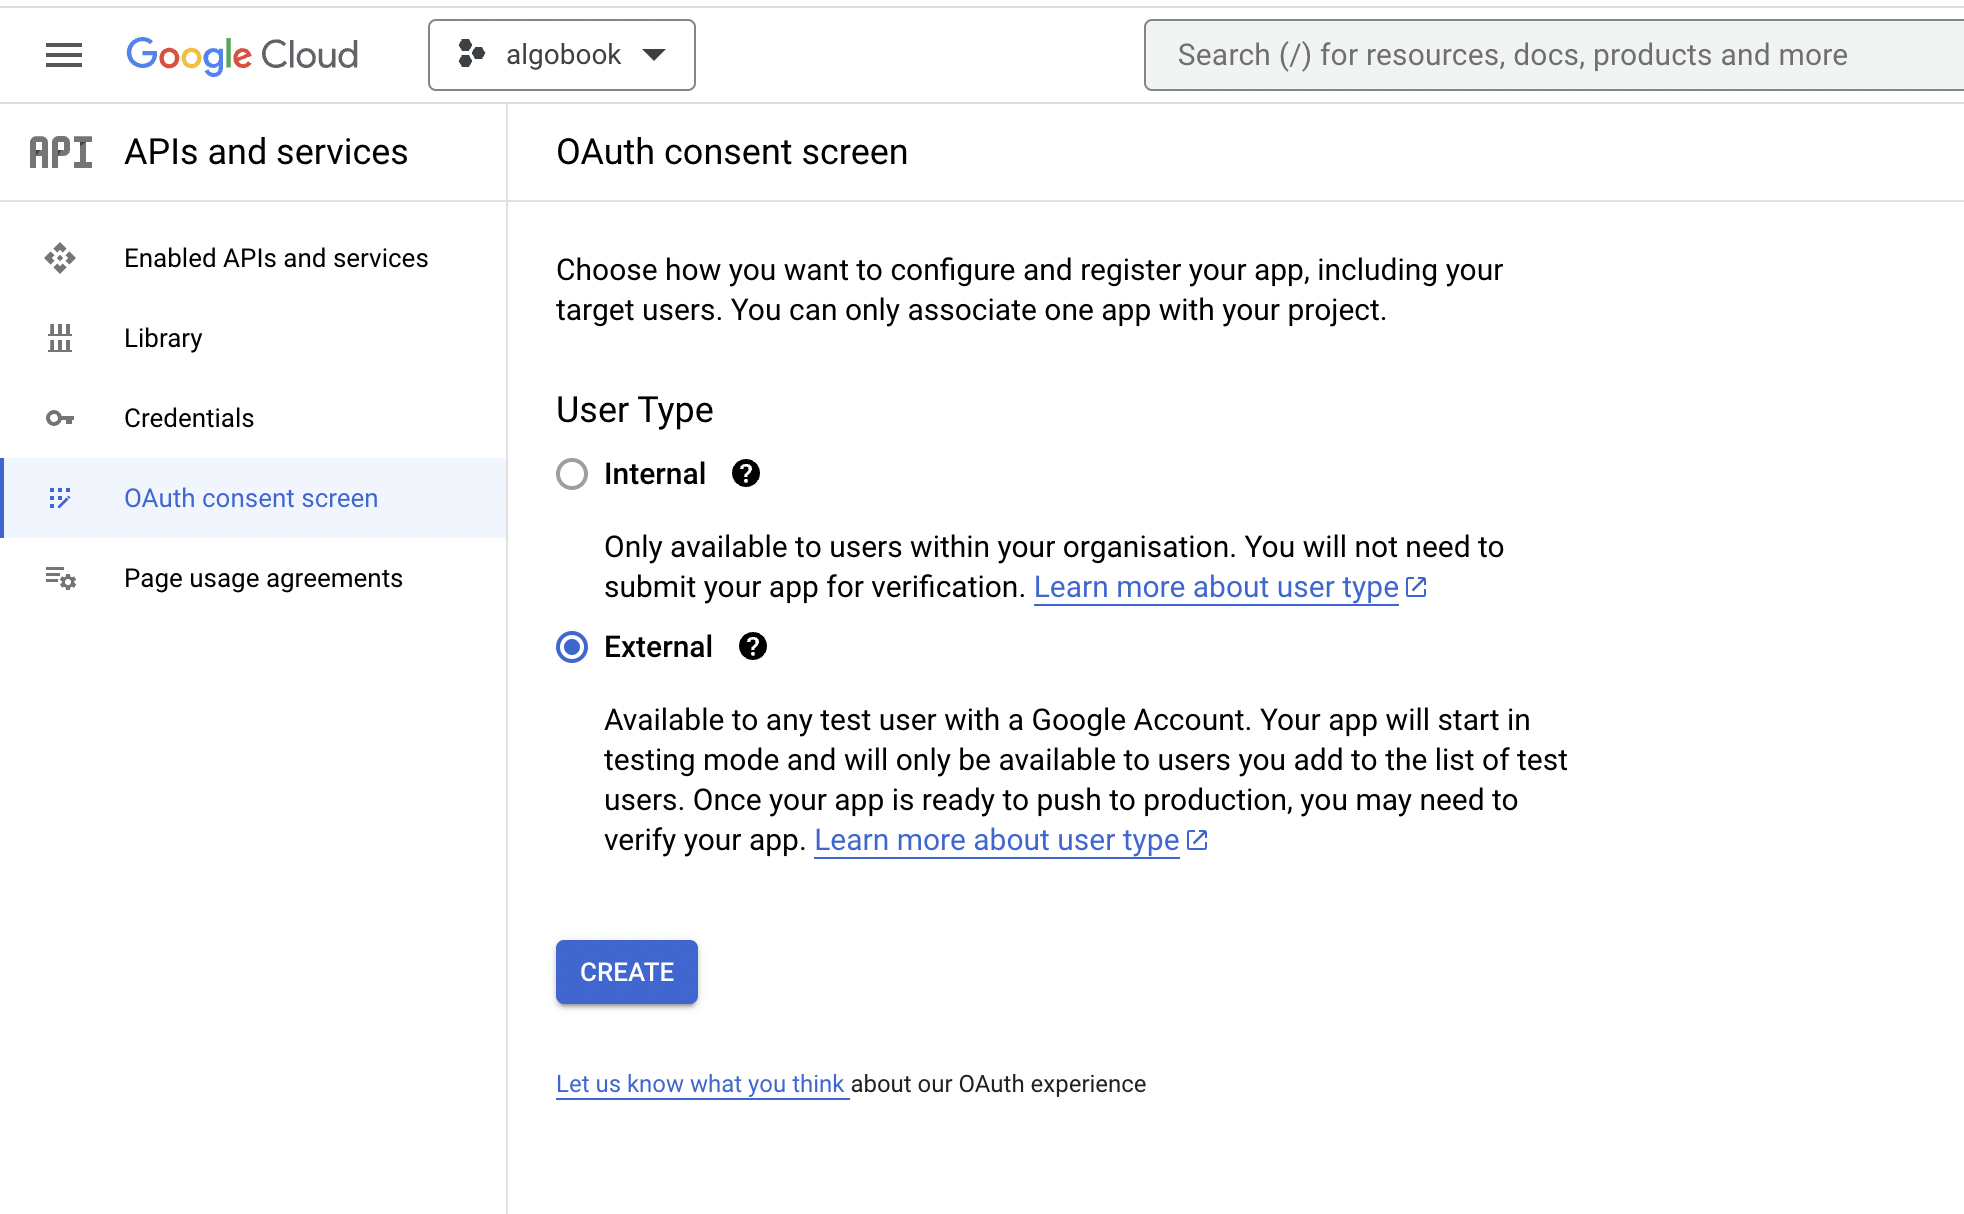The image size is (1964, 1214).
Task: Show help for External user type
Action: (753, 646)
